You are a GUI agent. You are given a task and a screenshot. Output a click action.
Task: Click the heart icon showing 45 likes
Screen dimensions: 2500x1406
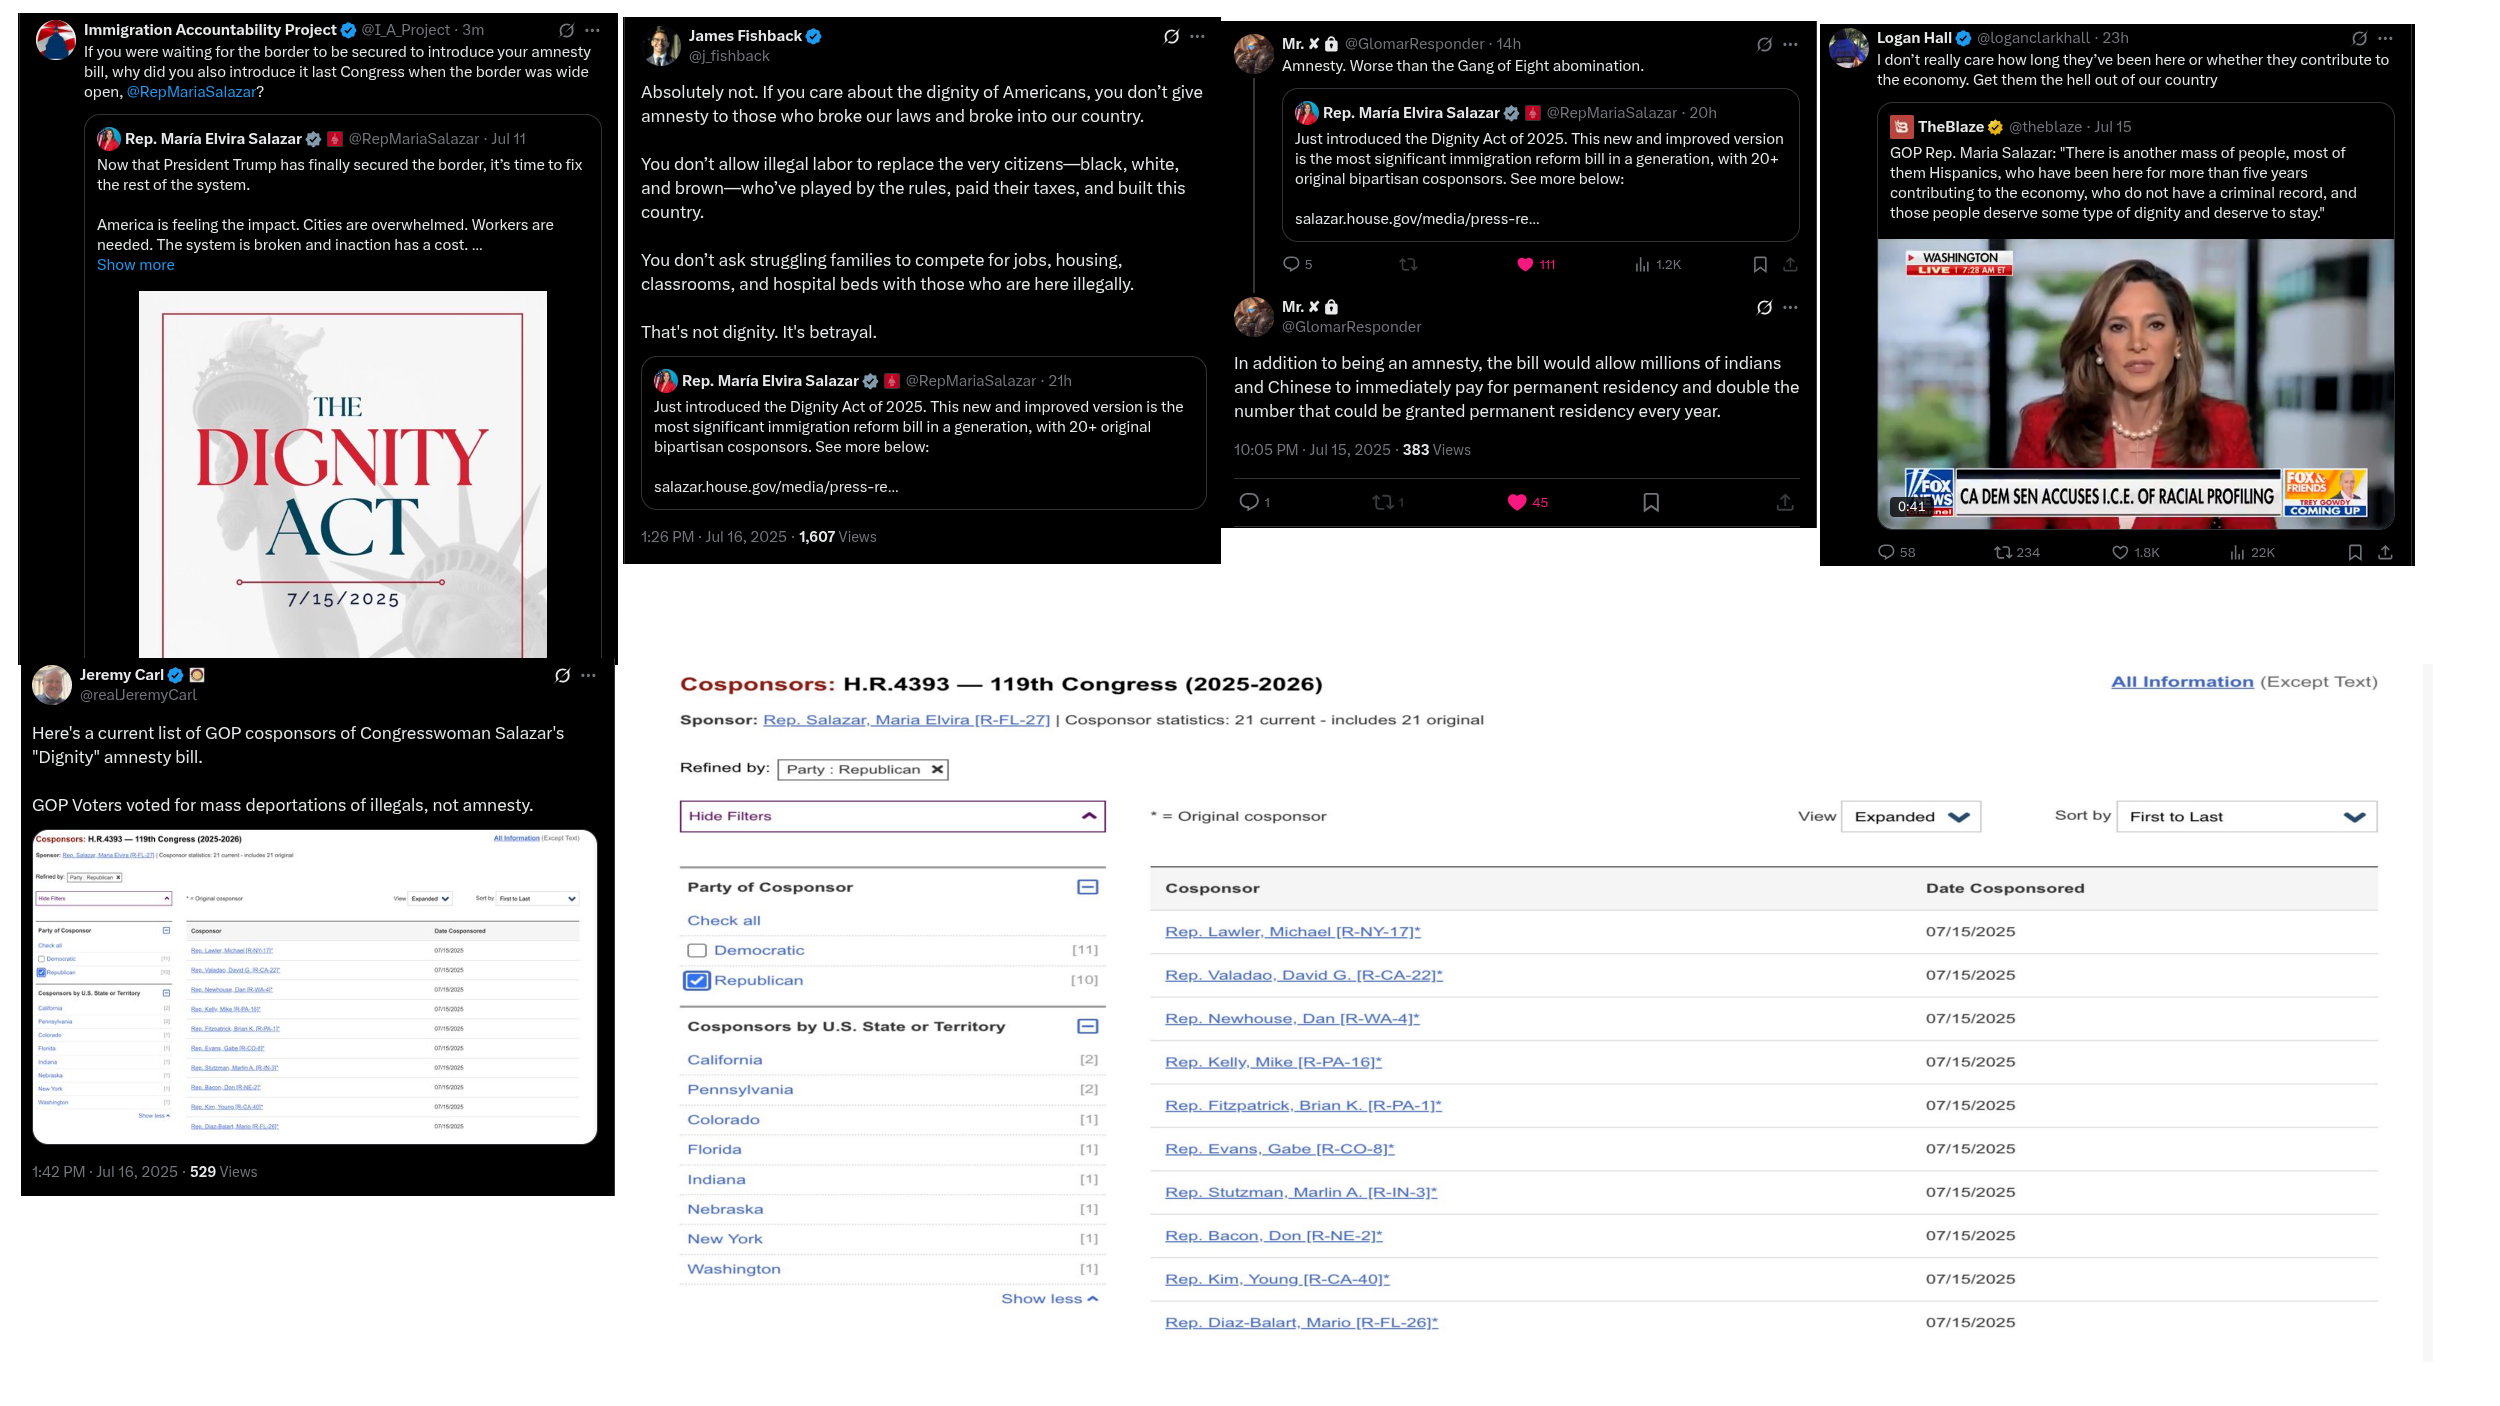(1517, 503)
